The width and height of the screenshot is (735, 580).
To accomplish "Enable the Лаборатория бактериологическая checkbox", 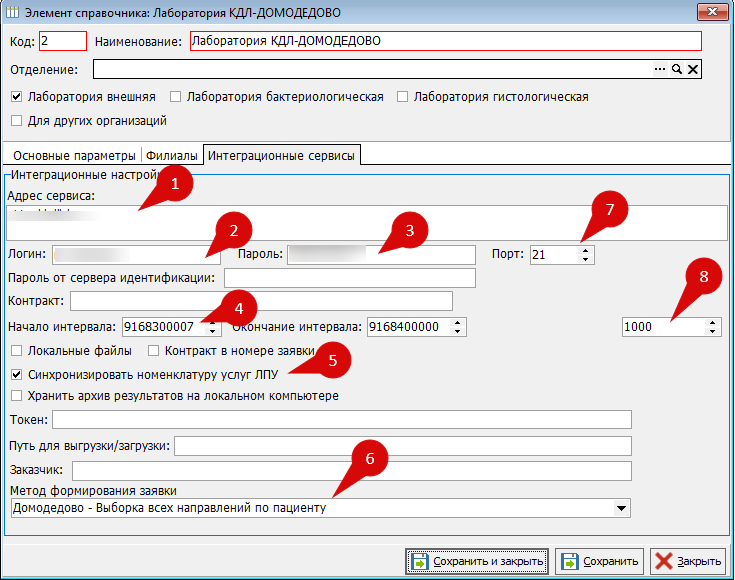I will [x=176, y=97].
